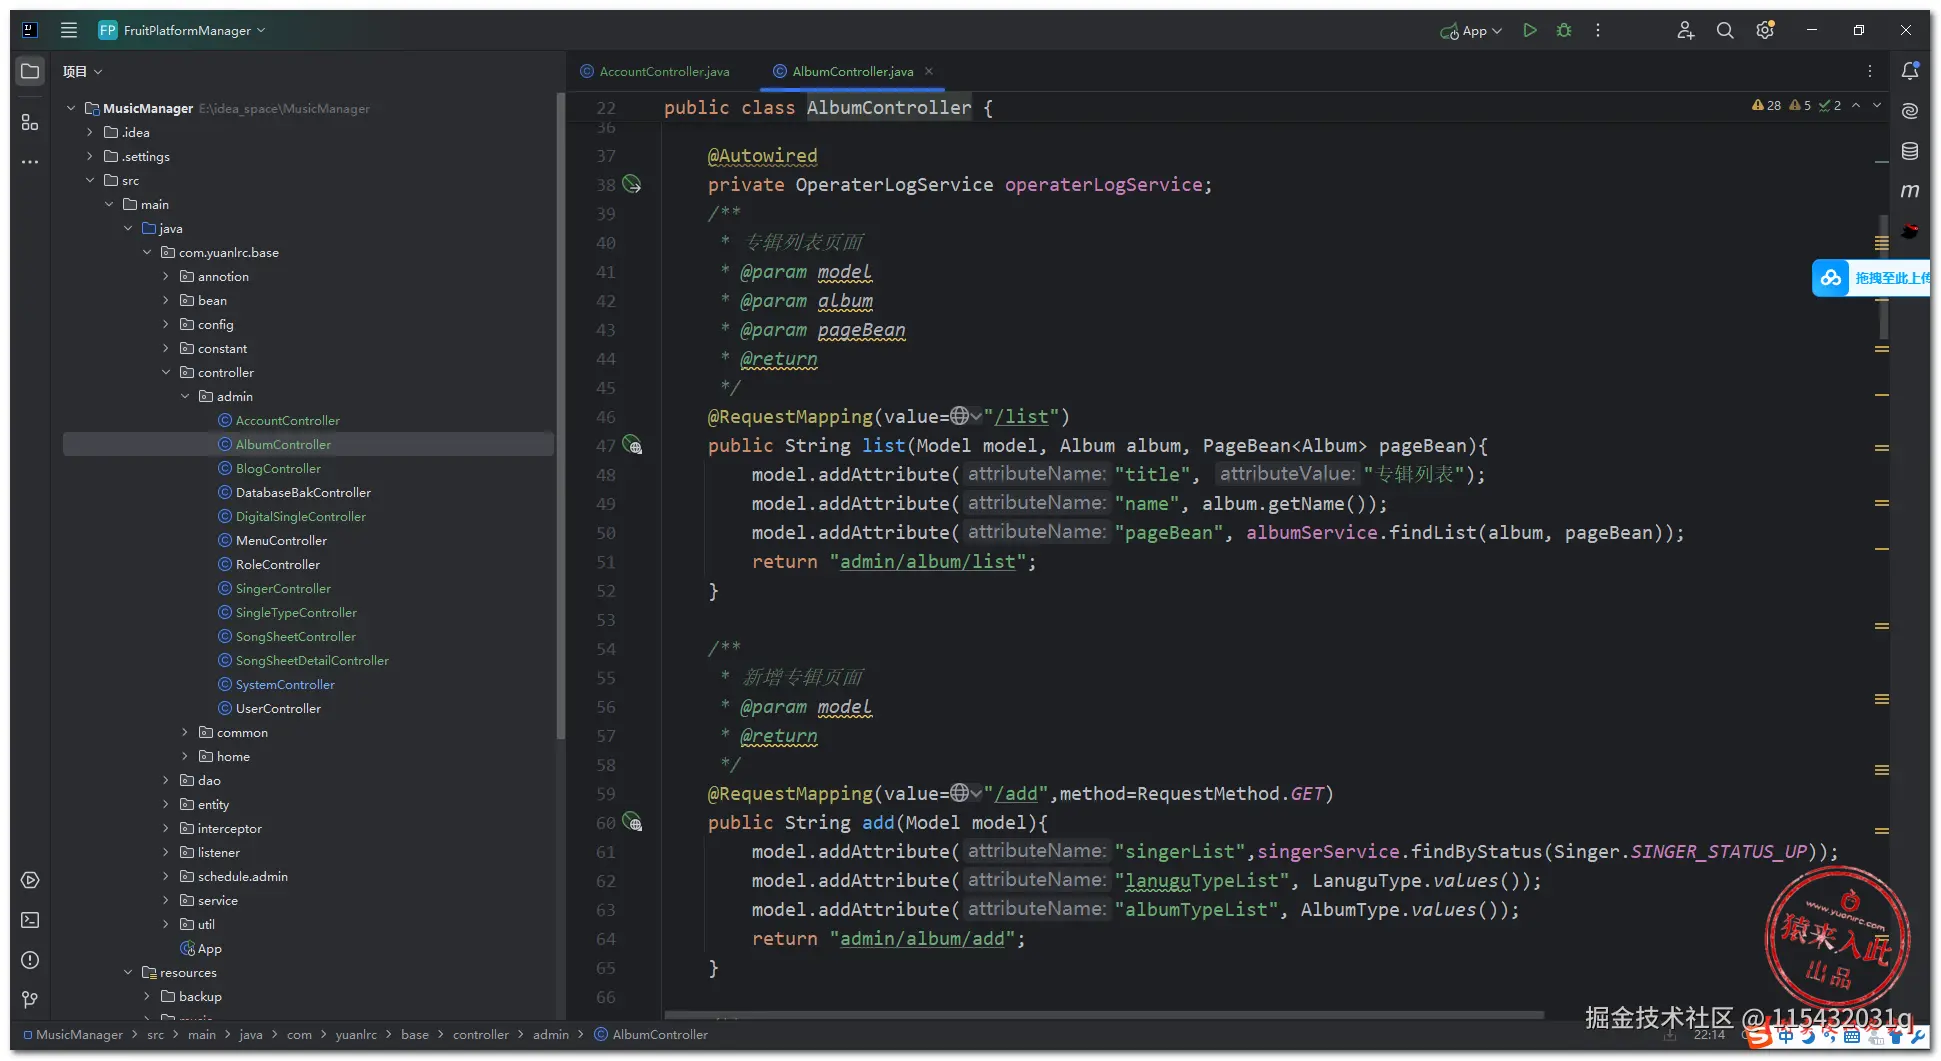Open the Maven tool window
Viewport: 1941px width, 1061px height.
(x=1910, y=190)
